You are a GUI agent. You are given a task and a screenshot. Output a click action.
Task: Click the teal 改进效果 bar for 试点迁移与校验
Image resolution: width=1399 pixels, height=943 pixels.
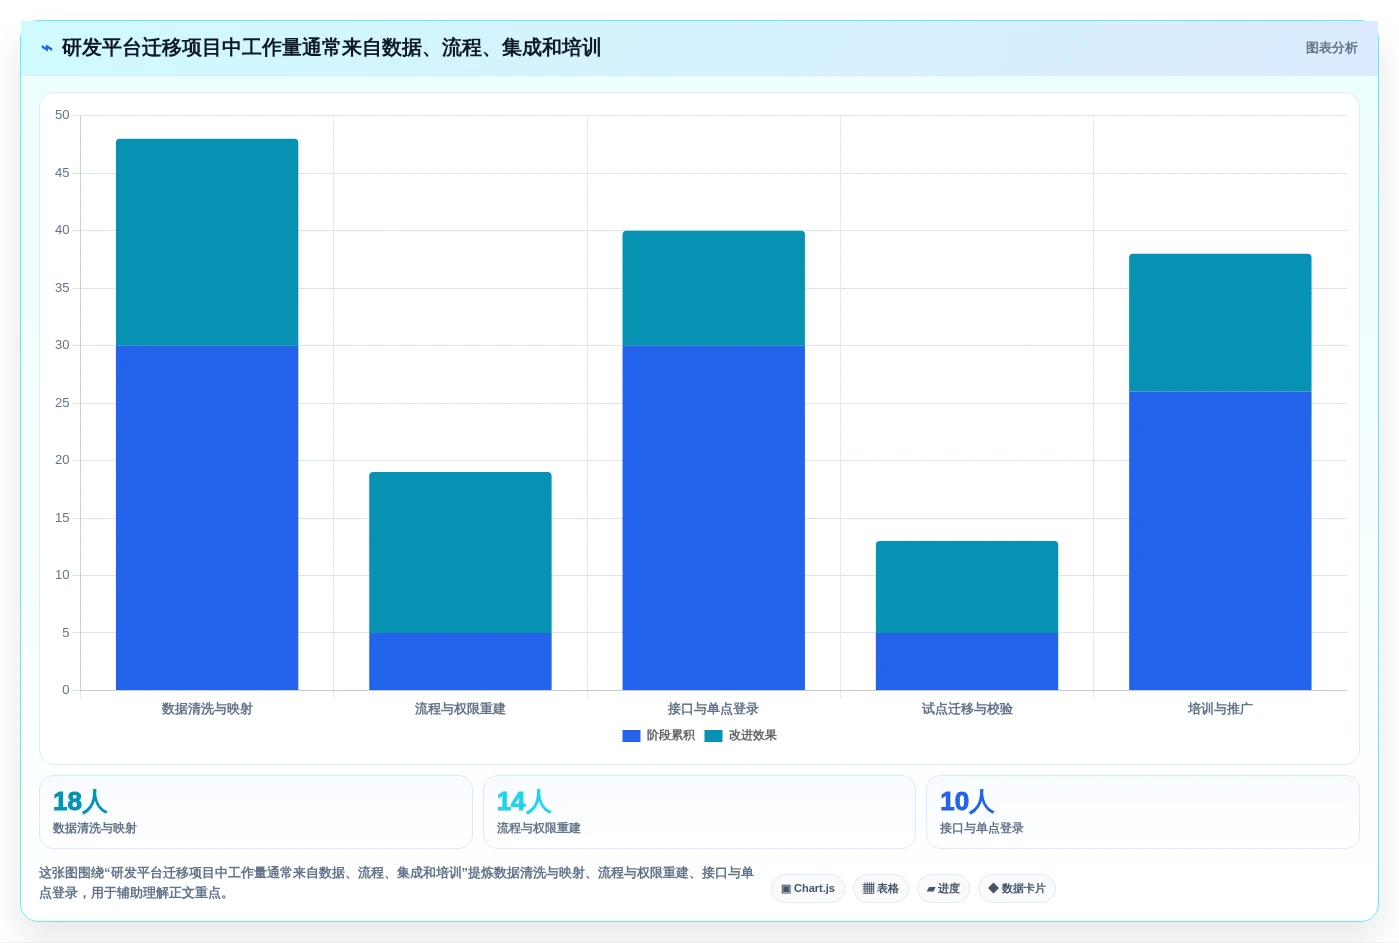tap(967, 587)
